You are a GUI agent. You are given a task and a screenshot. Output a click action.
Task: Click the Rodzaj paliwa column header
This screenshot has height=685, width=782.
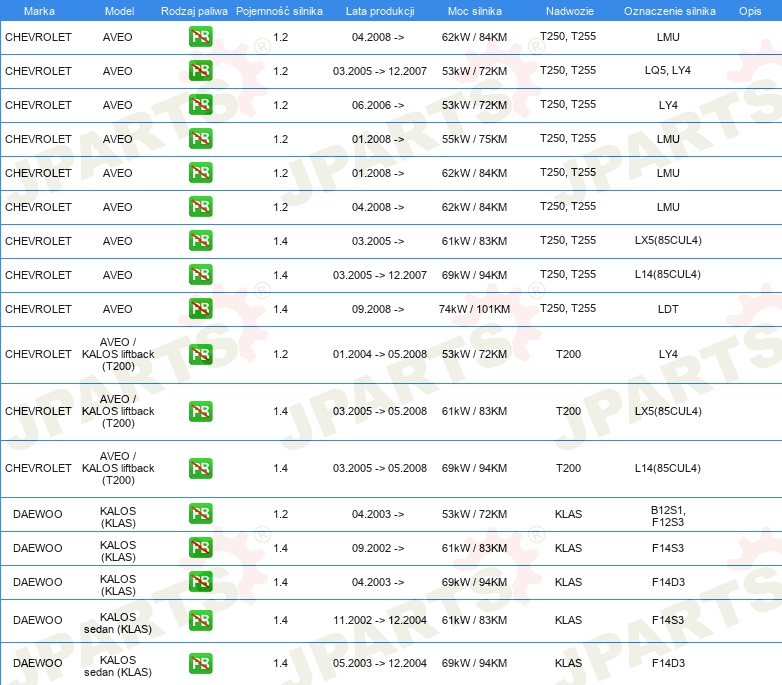194,11
